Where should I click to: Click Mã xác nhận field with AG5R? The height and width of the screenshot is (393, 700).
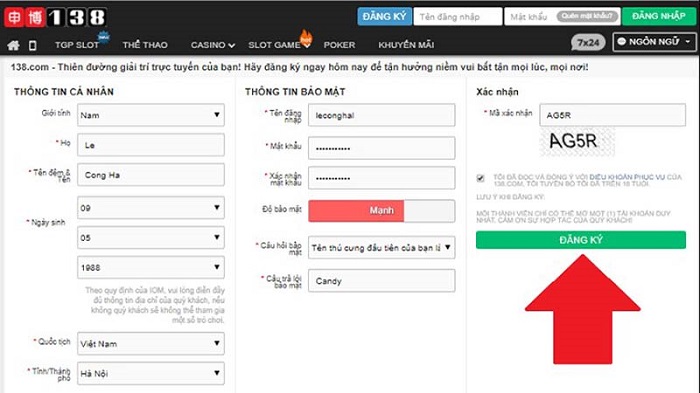click(612, 115)
